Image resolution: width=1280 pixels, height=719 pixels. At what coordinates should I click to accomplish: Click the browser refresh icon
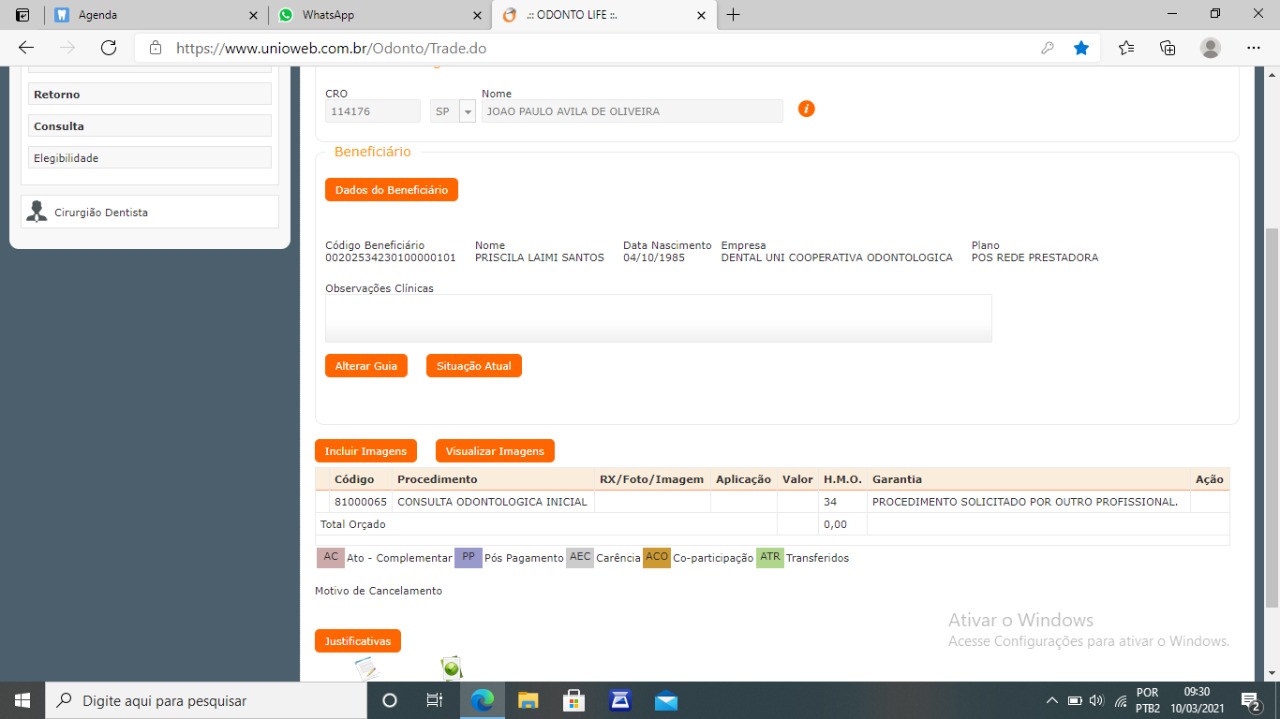109,48
